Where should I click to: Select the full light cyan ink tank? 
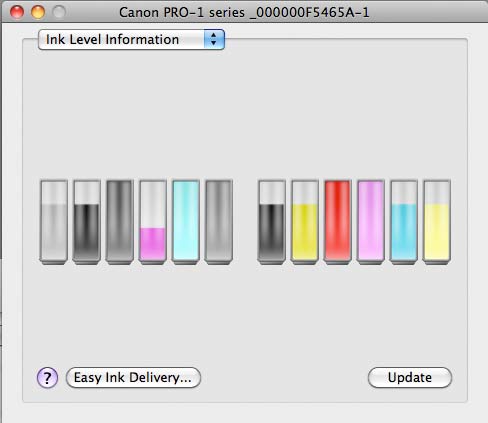click(x=186, y=222)
